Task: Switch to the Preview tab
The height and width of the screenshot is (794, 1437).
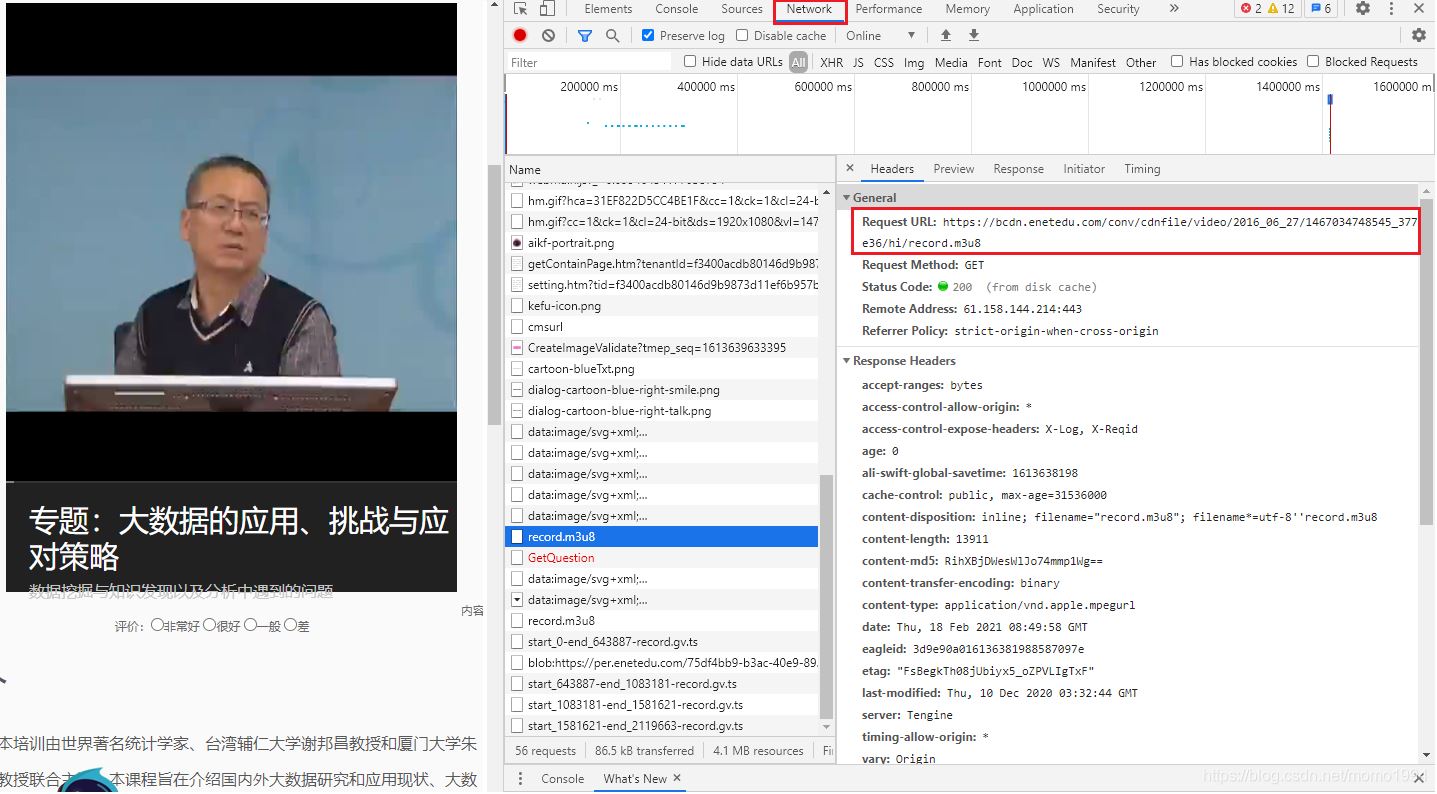Action: [952, 168]
